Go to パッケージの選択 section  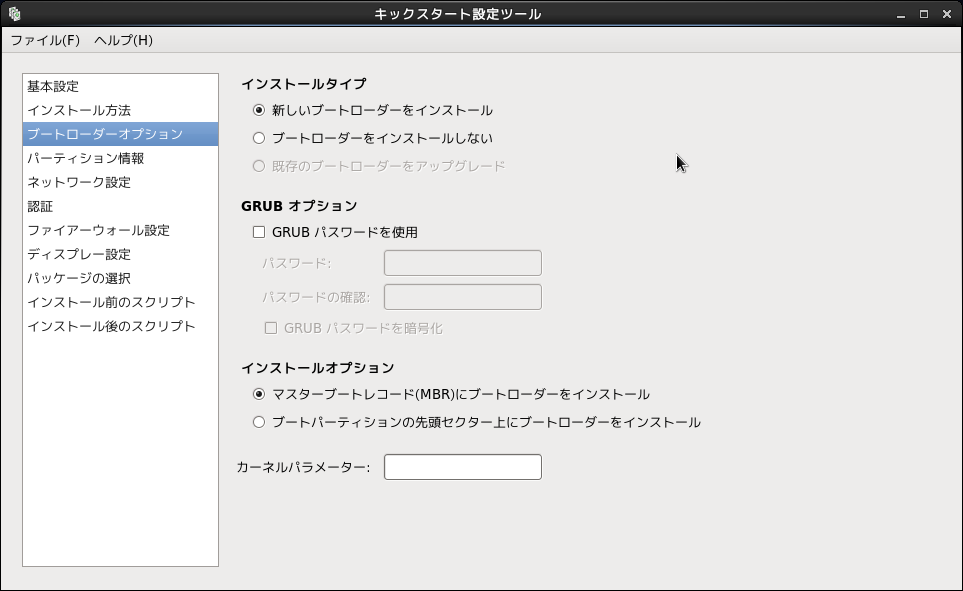click(79, 278)
